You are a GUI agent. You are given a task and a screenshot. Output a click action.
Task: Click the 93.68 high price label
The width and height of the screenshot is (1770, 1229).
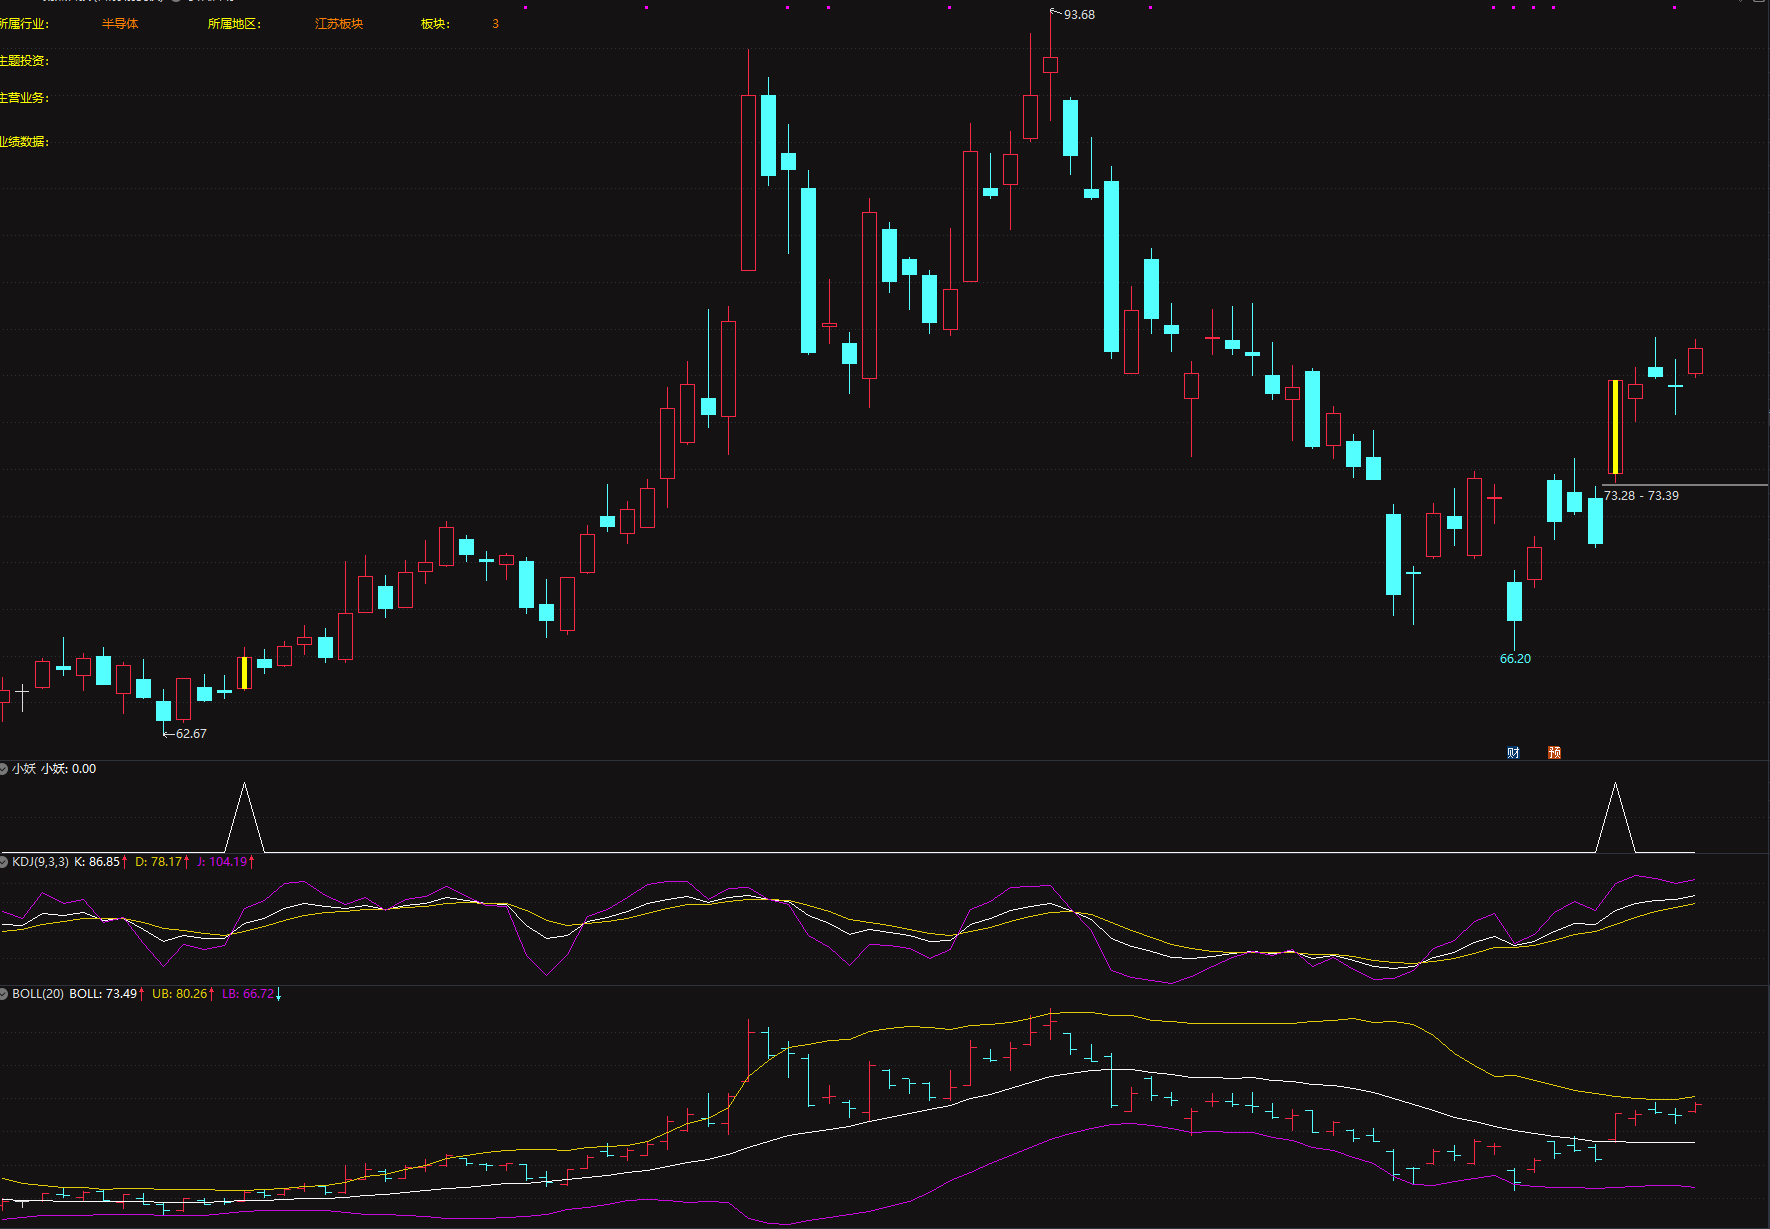(x=1079, y=15)
